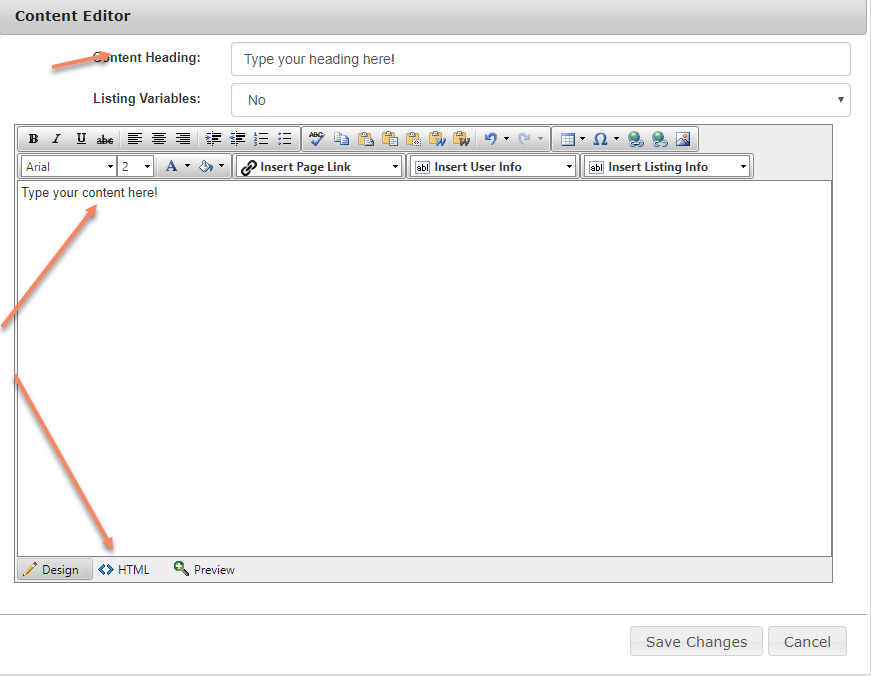The image size is (871, 676).
Task: Click the second indent icon beside numbered list
Action: coord(237,139)
